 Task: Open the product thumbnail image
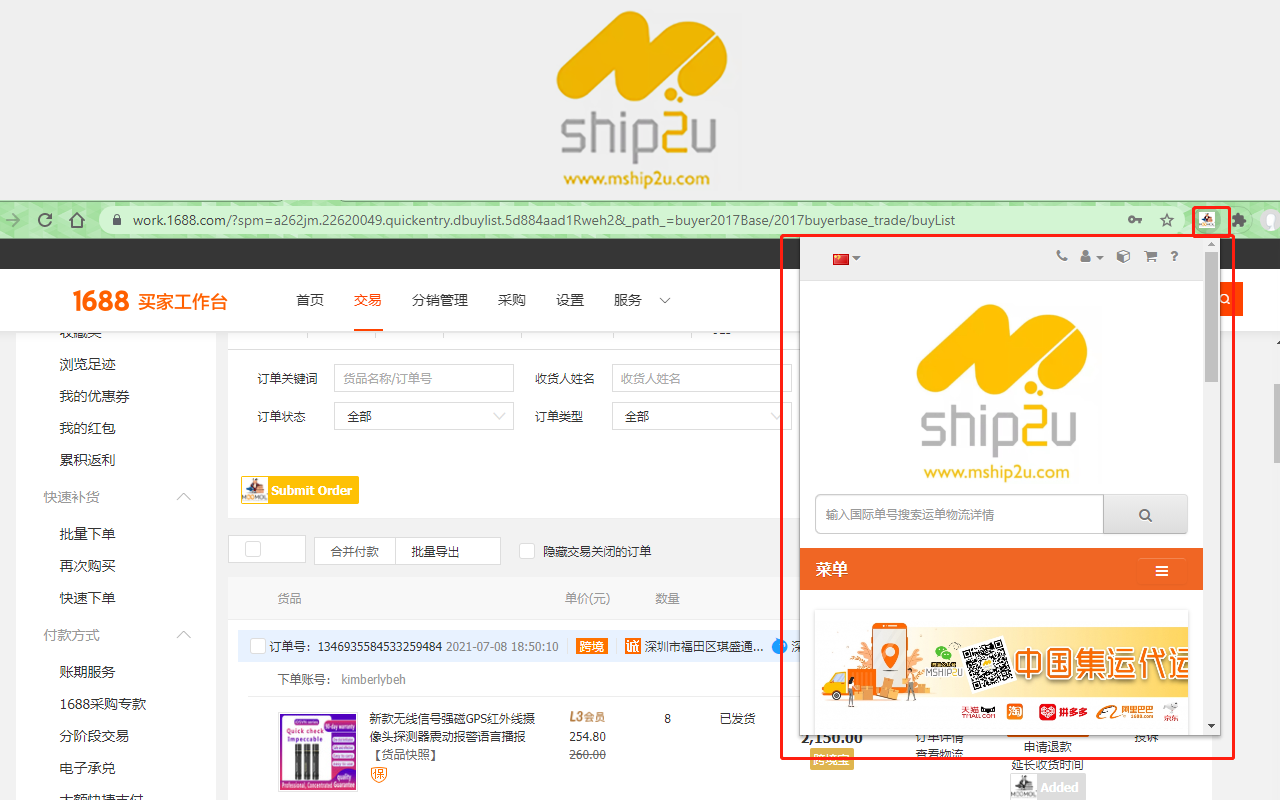click(318, 752)
